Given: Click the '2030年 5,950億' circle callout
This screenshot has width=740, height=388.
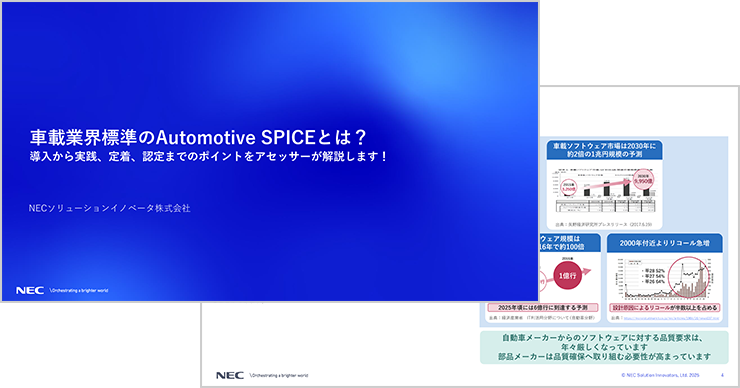Looking at the screenshot, I should point(643,180).
